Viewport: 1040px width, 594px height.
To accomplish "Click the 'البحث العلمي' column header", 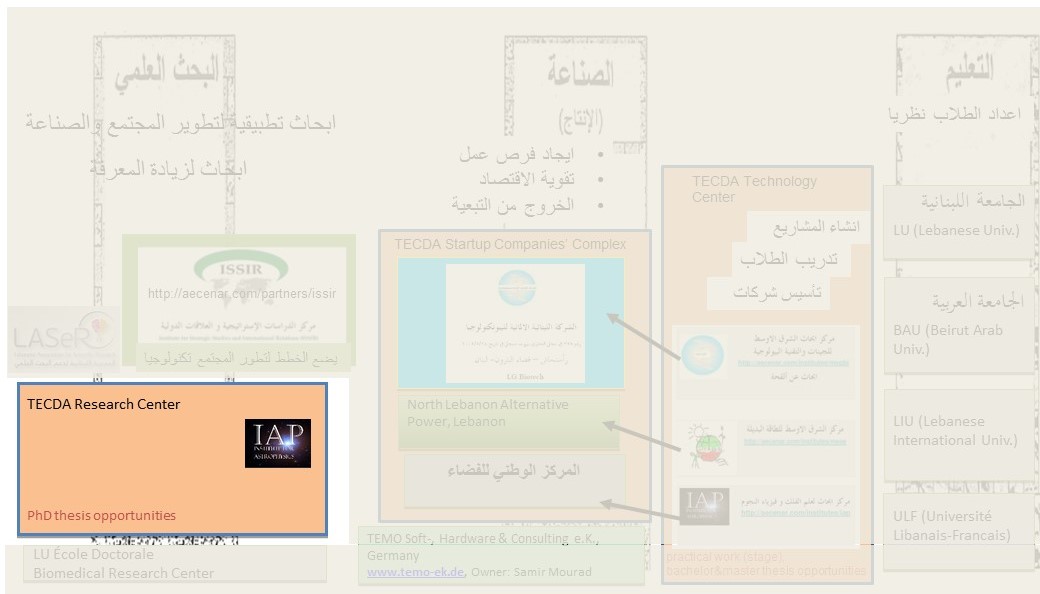I will (x=166, y=73).
